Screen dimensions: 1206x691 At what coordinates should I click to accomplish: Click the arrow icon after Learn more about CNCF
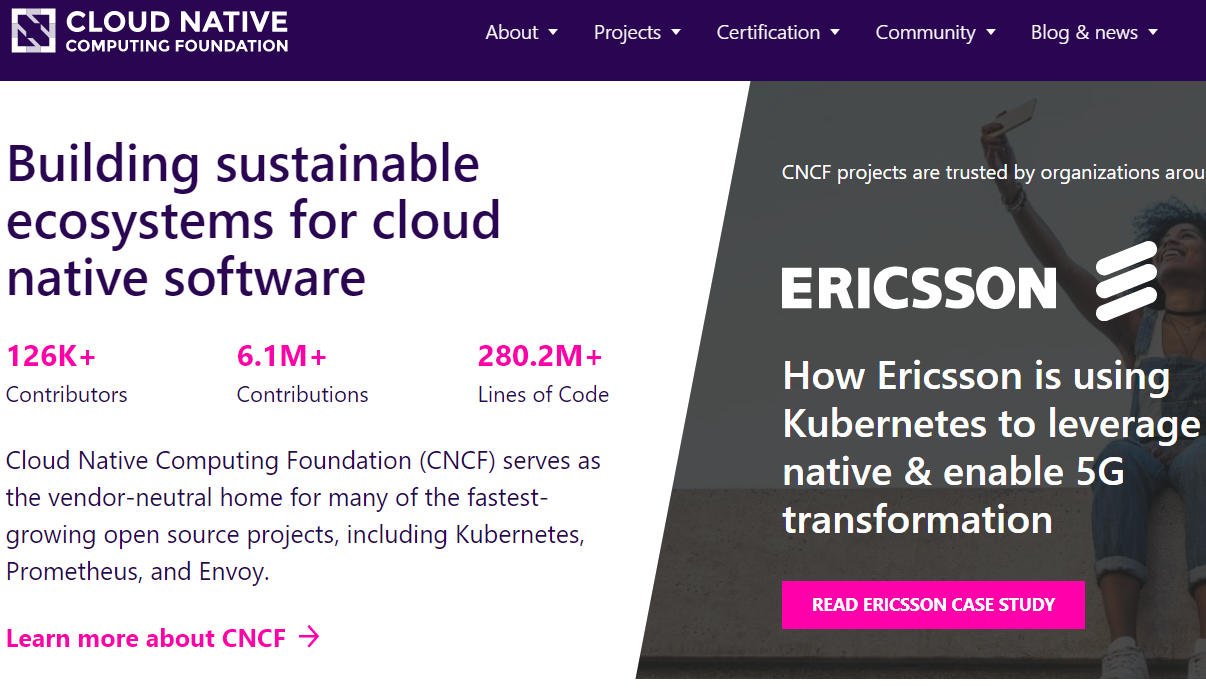point(310,637)
